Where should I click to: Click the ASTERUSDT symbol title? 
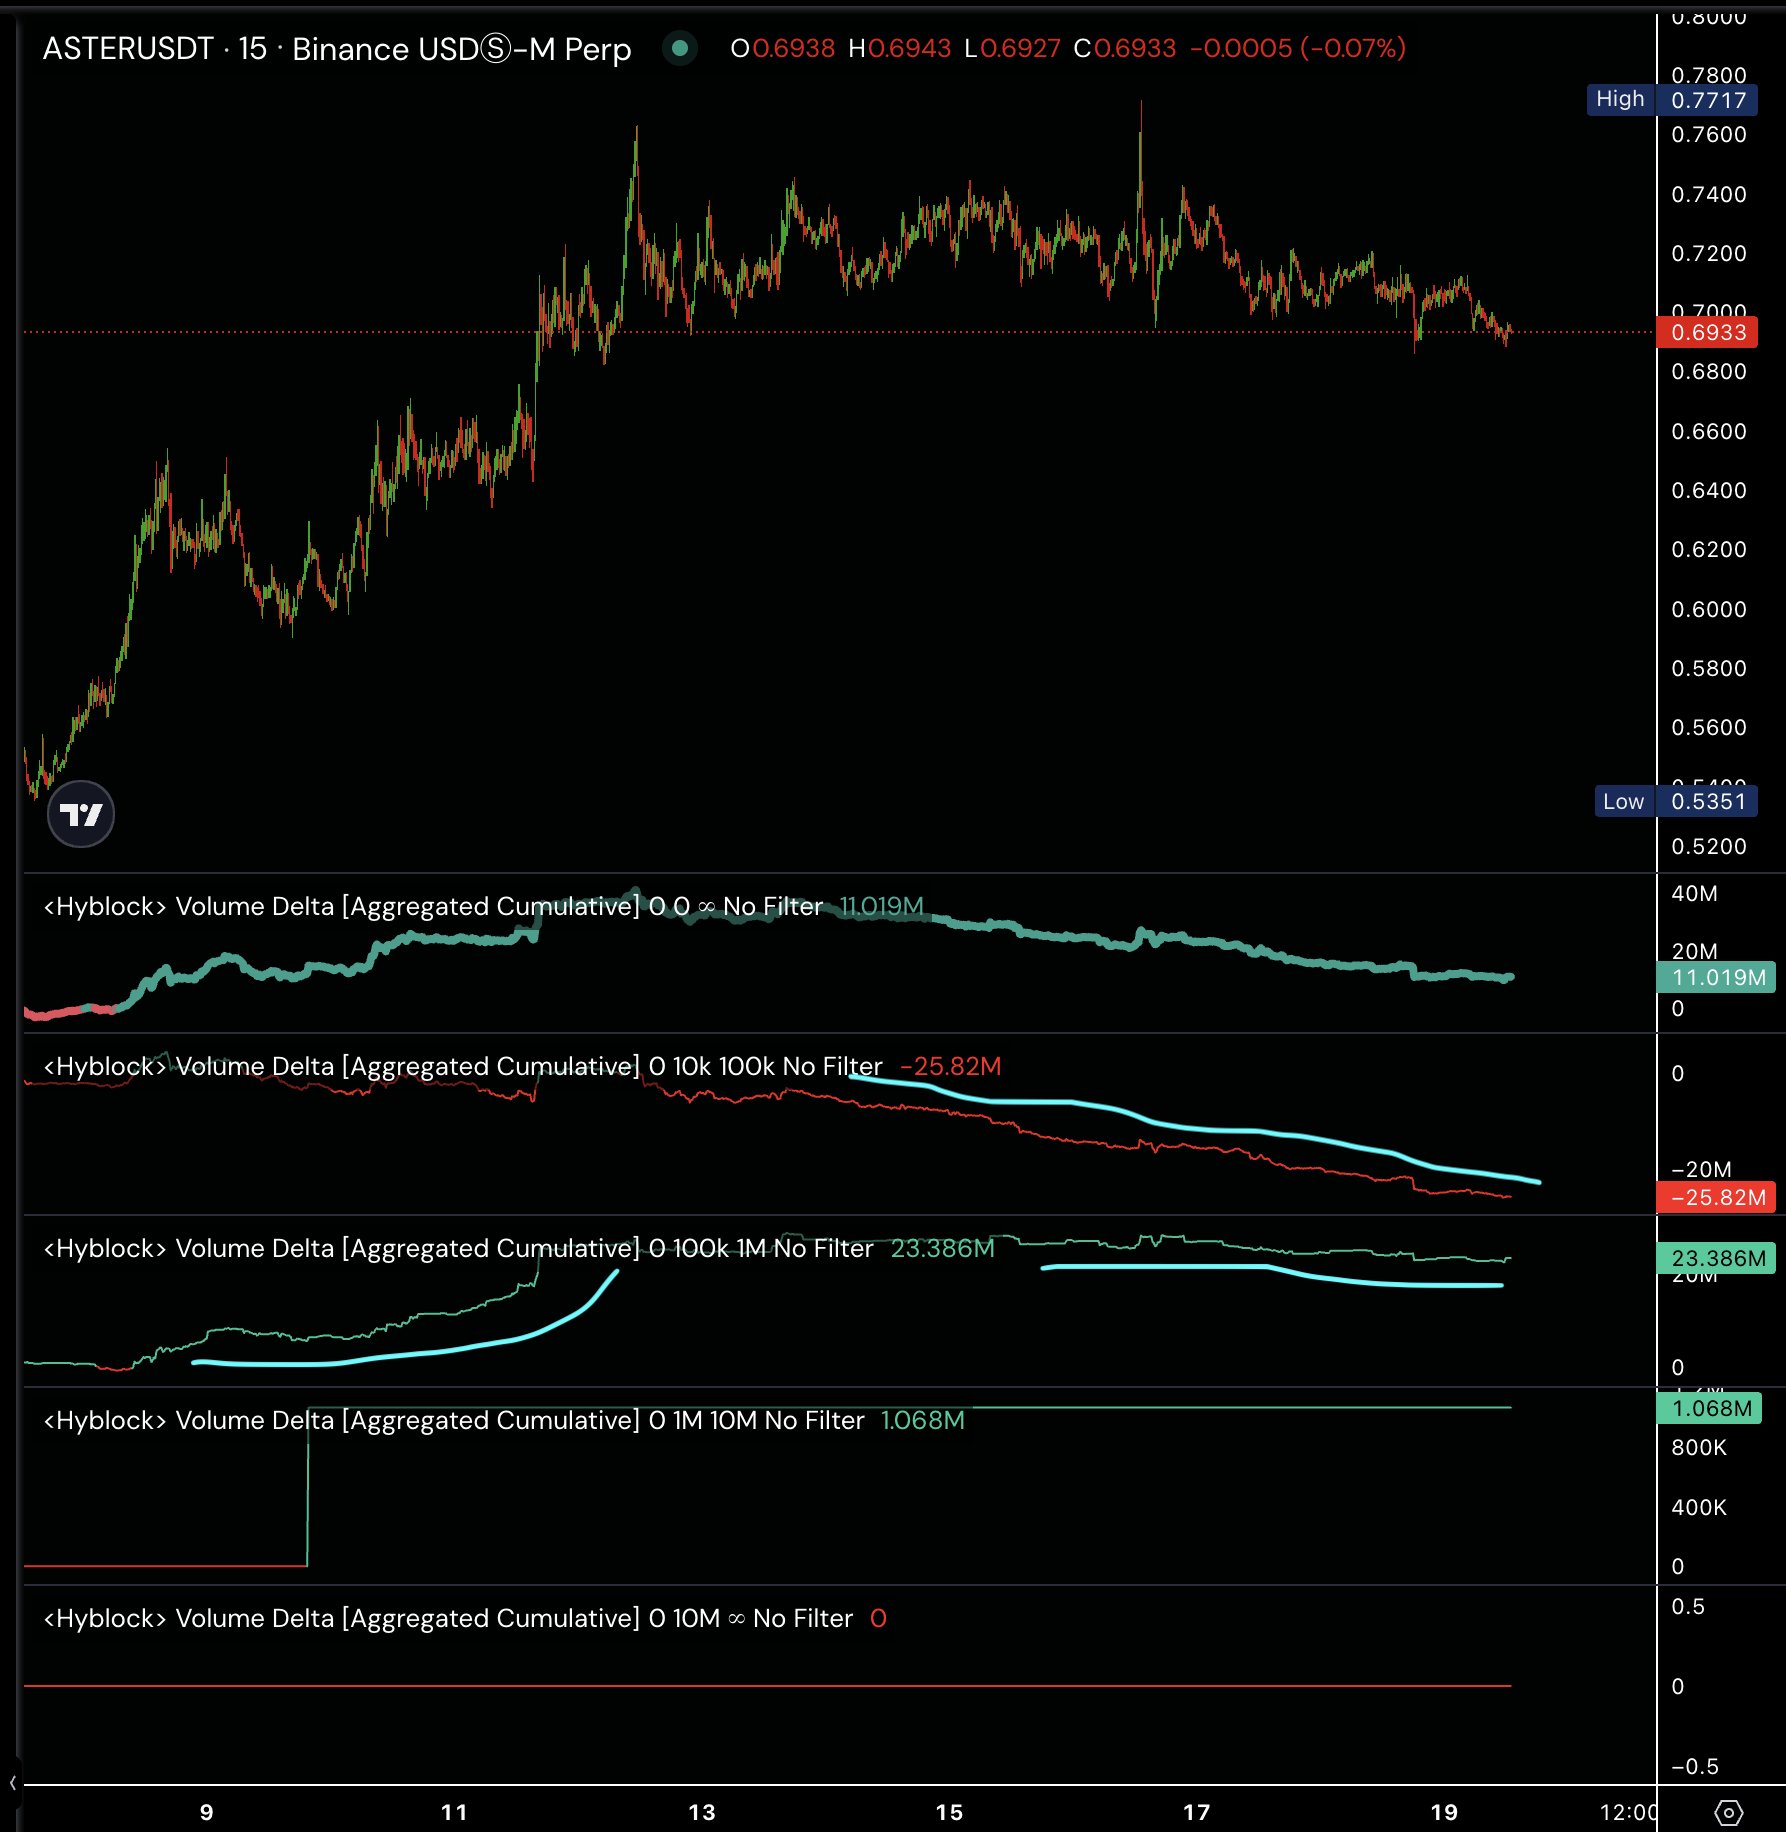pos(127,48)
